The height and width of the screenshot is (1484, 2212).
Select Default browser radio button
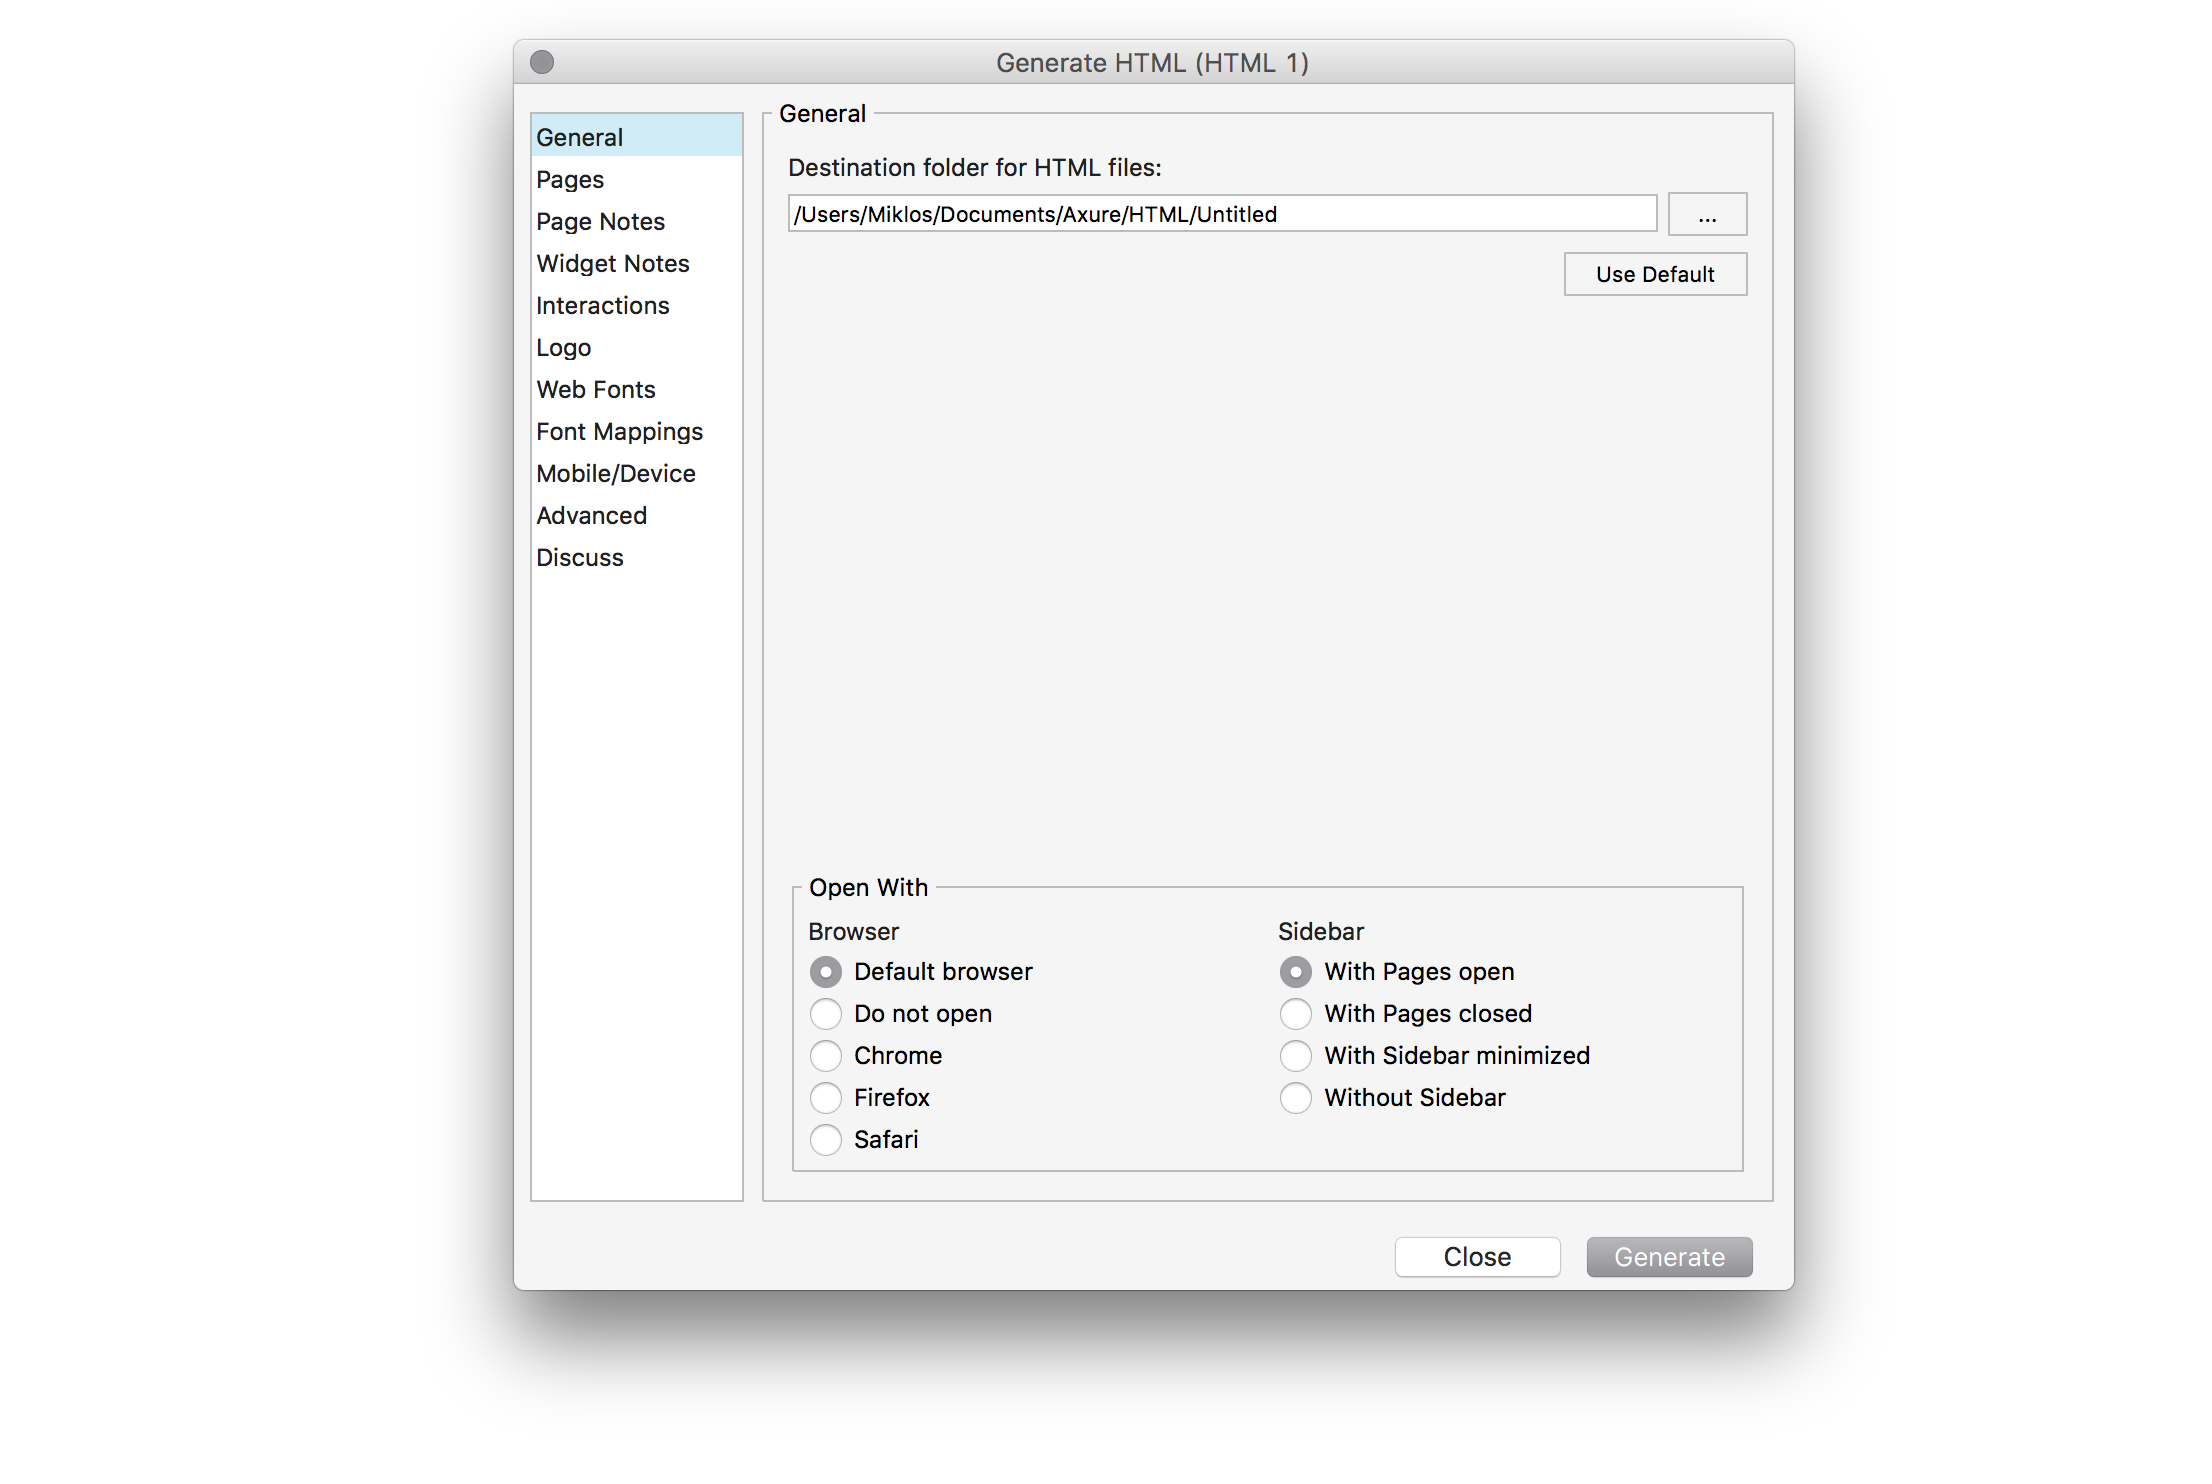click(825, 972)
